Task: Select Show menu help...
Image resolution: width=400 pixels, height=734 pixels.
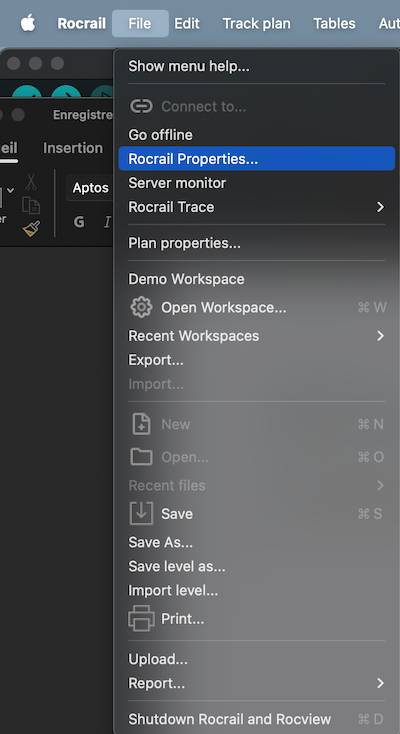Action: coord(257,66)
